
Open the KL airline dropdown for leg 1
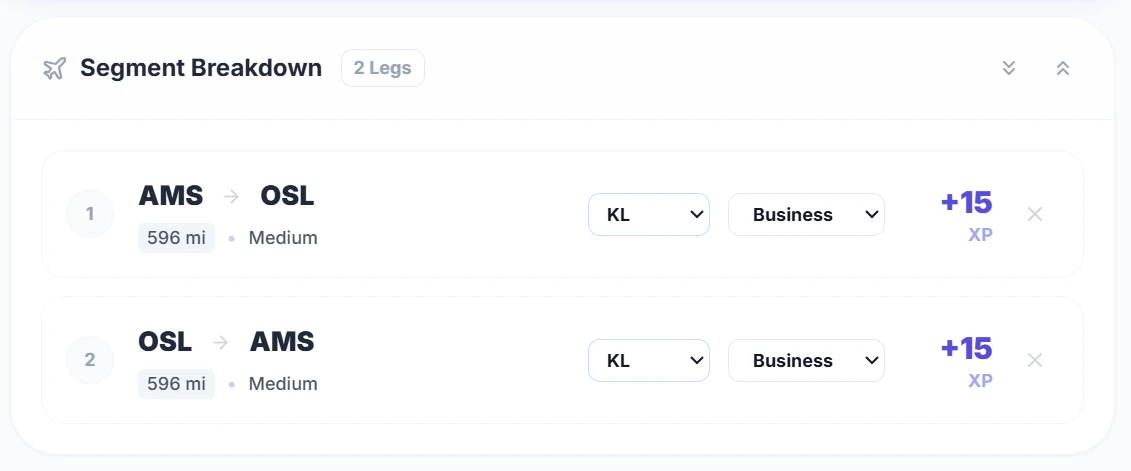tap(648, 214)
